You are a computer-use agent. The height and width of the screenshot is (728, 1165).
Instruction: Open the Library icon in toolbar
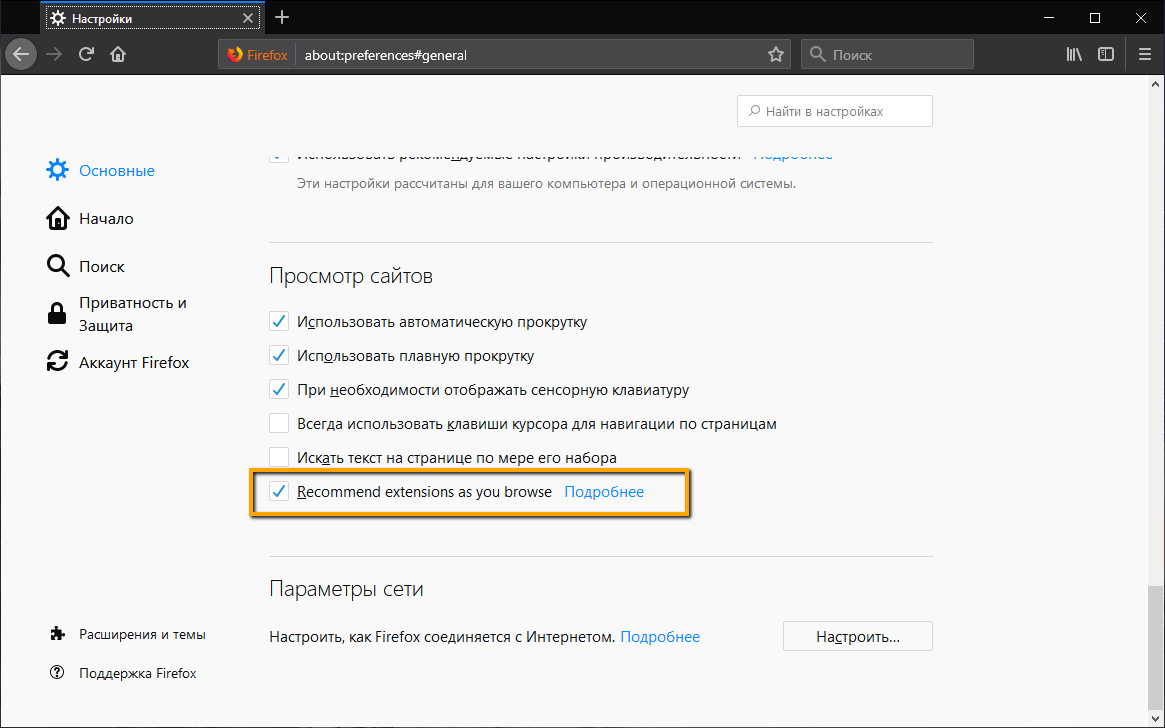[1074, 55]
